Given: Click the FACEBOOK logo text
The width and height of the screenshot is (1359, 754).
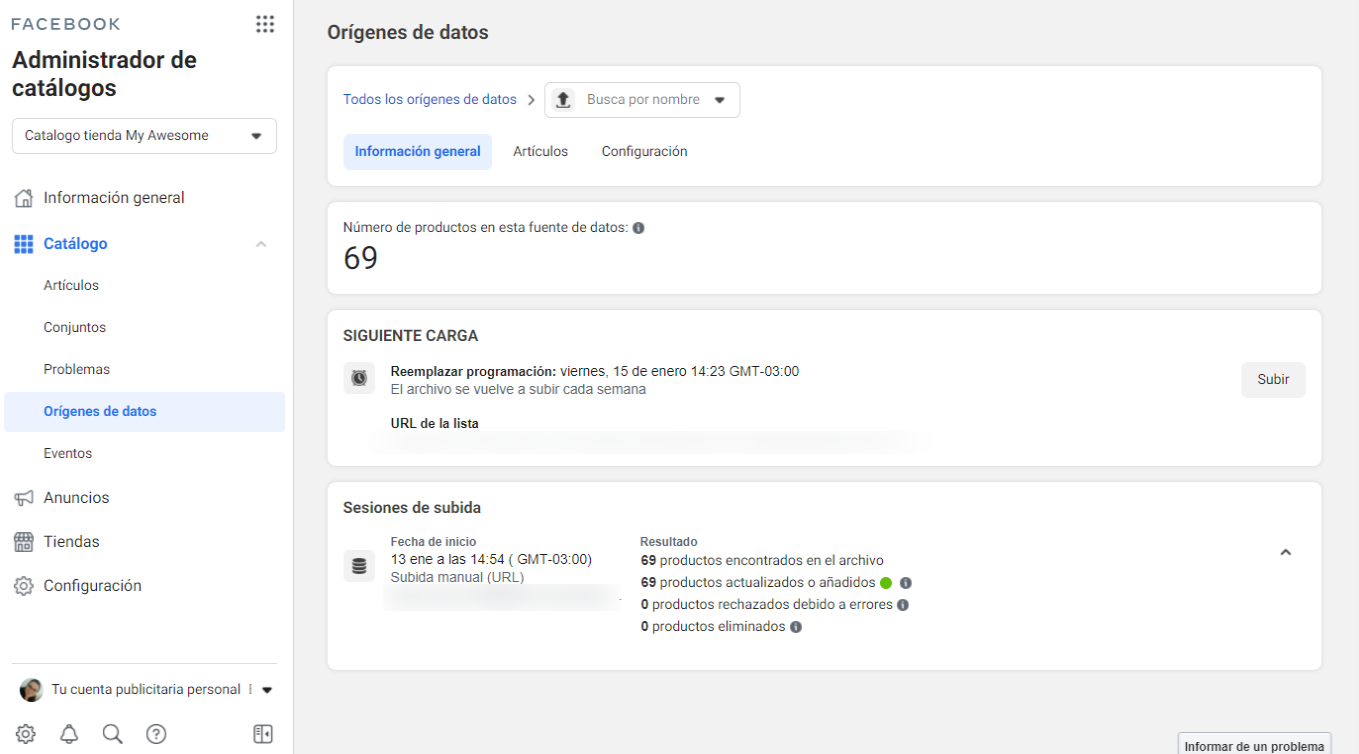Looking at the screenshot, I should tap(66, 24).
